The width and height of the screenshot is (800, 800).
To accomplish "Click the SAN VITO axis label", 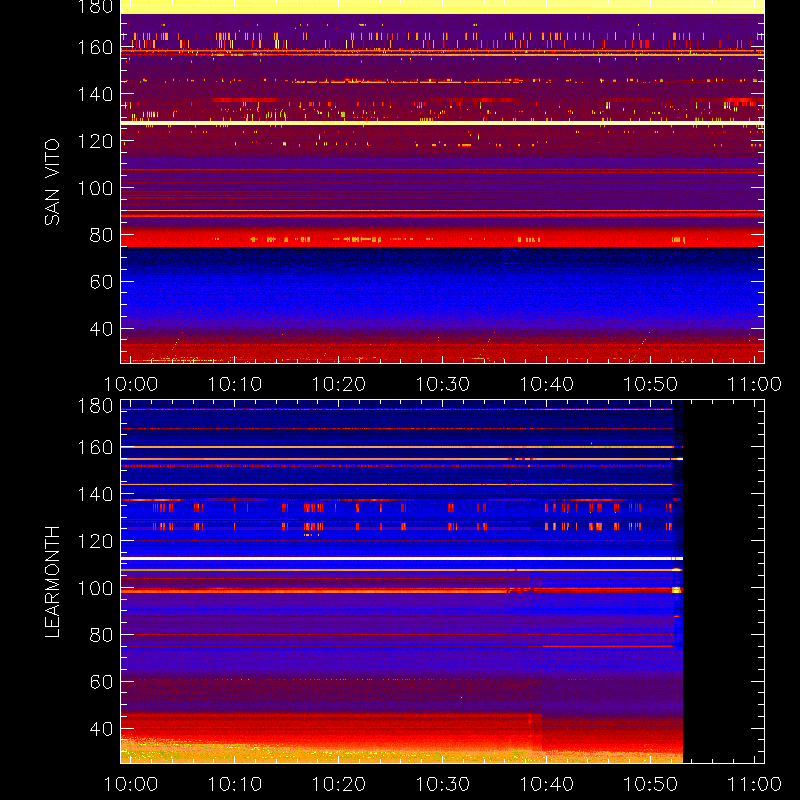I will tap(52, 182).
